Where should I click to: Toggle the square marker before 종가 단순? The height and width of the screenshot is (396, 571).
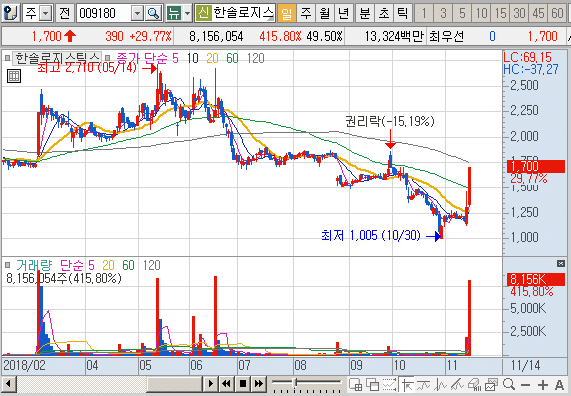[107, 58]
